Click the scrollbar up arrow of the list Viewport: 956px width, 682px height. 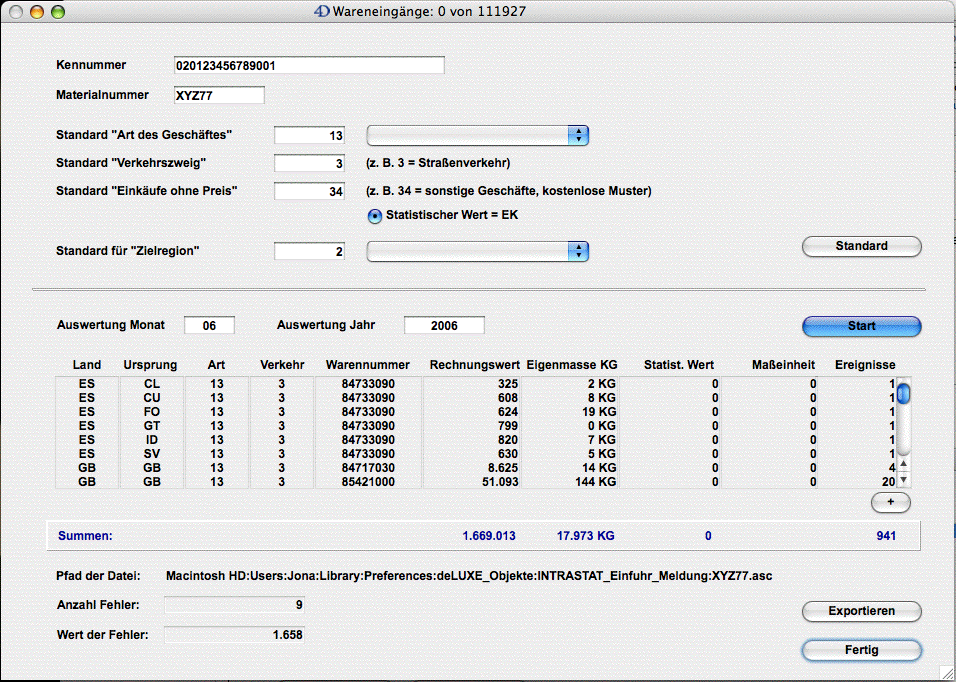[903, 463]
